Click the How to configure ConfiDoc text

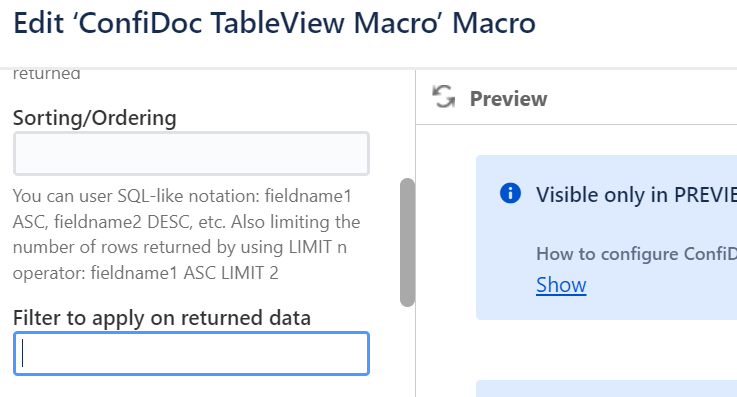click(636, 254)
